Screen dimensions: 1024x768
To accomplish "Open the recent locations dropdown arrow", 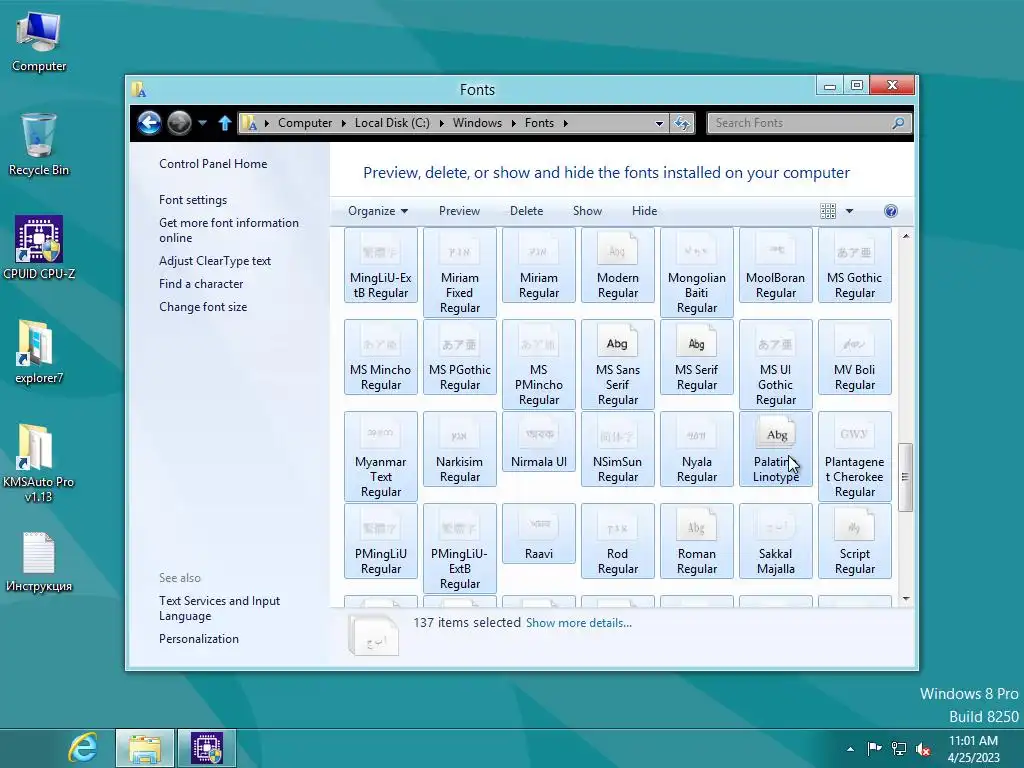I will pos(202,123).
